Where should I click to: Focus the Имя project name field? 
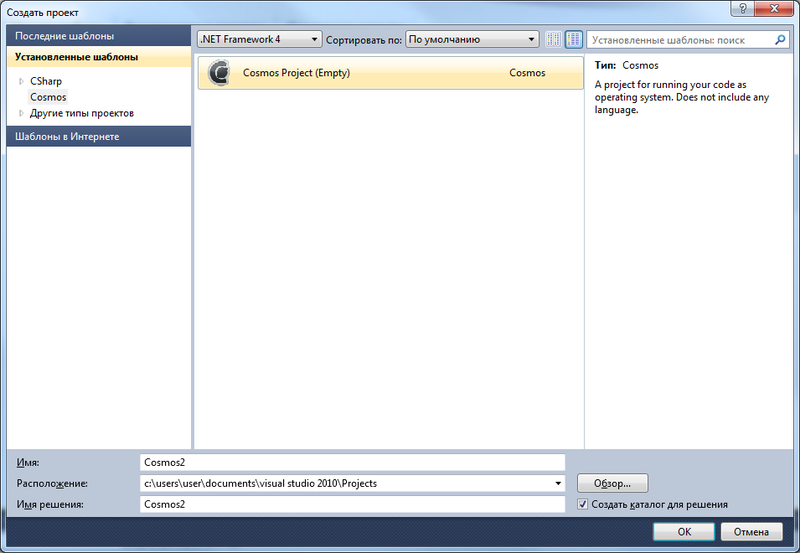tap(352, 462)
